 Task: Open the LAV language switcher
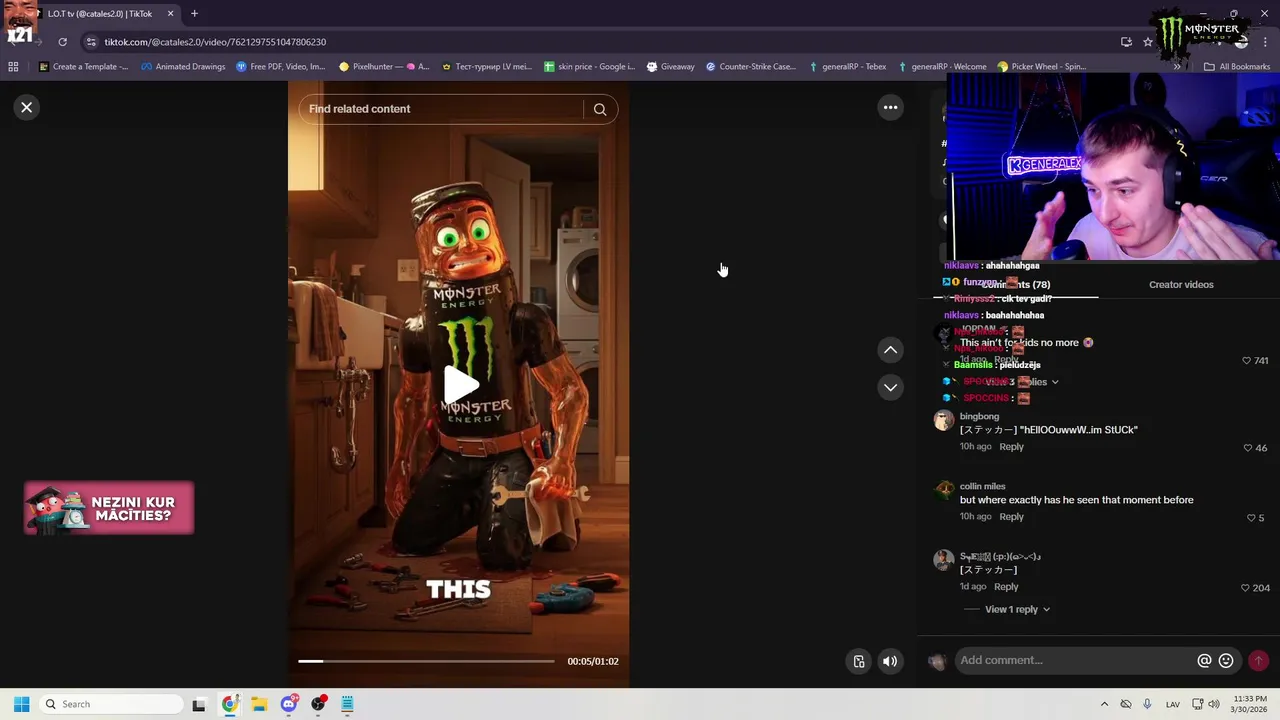click(x=1173, y=704)
